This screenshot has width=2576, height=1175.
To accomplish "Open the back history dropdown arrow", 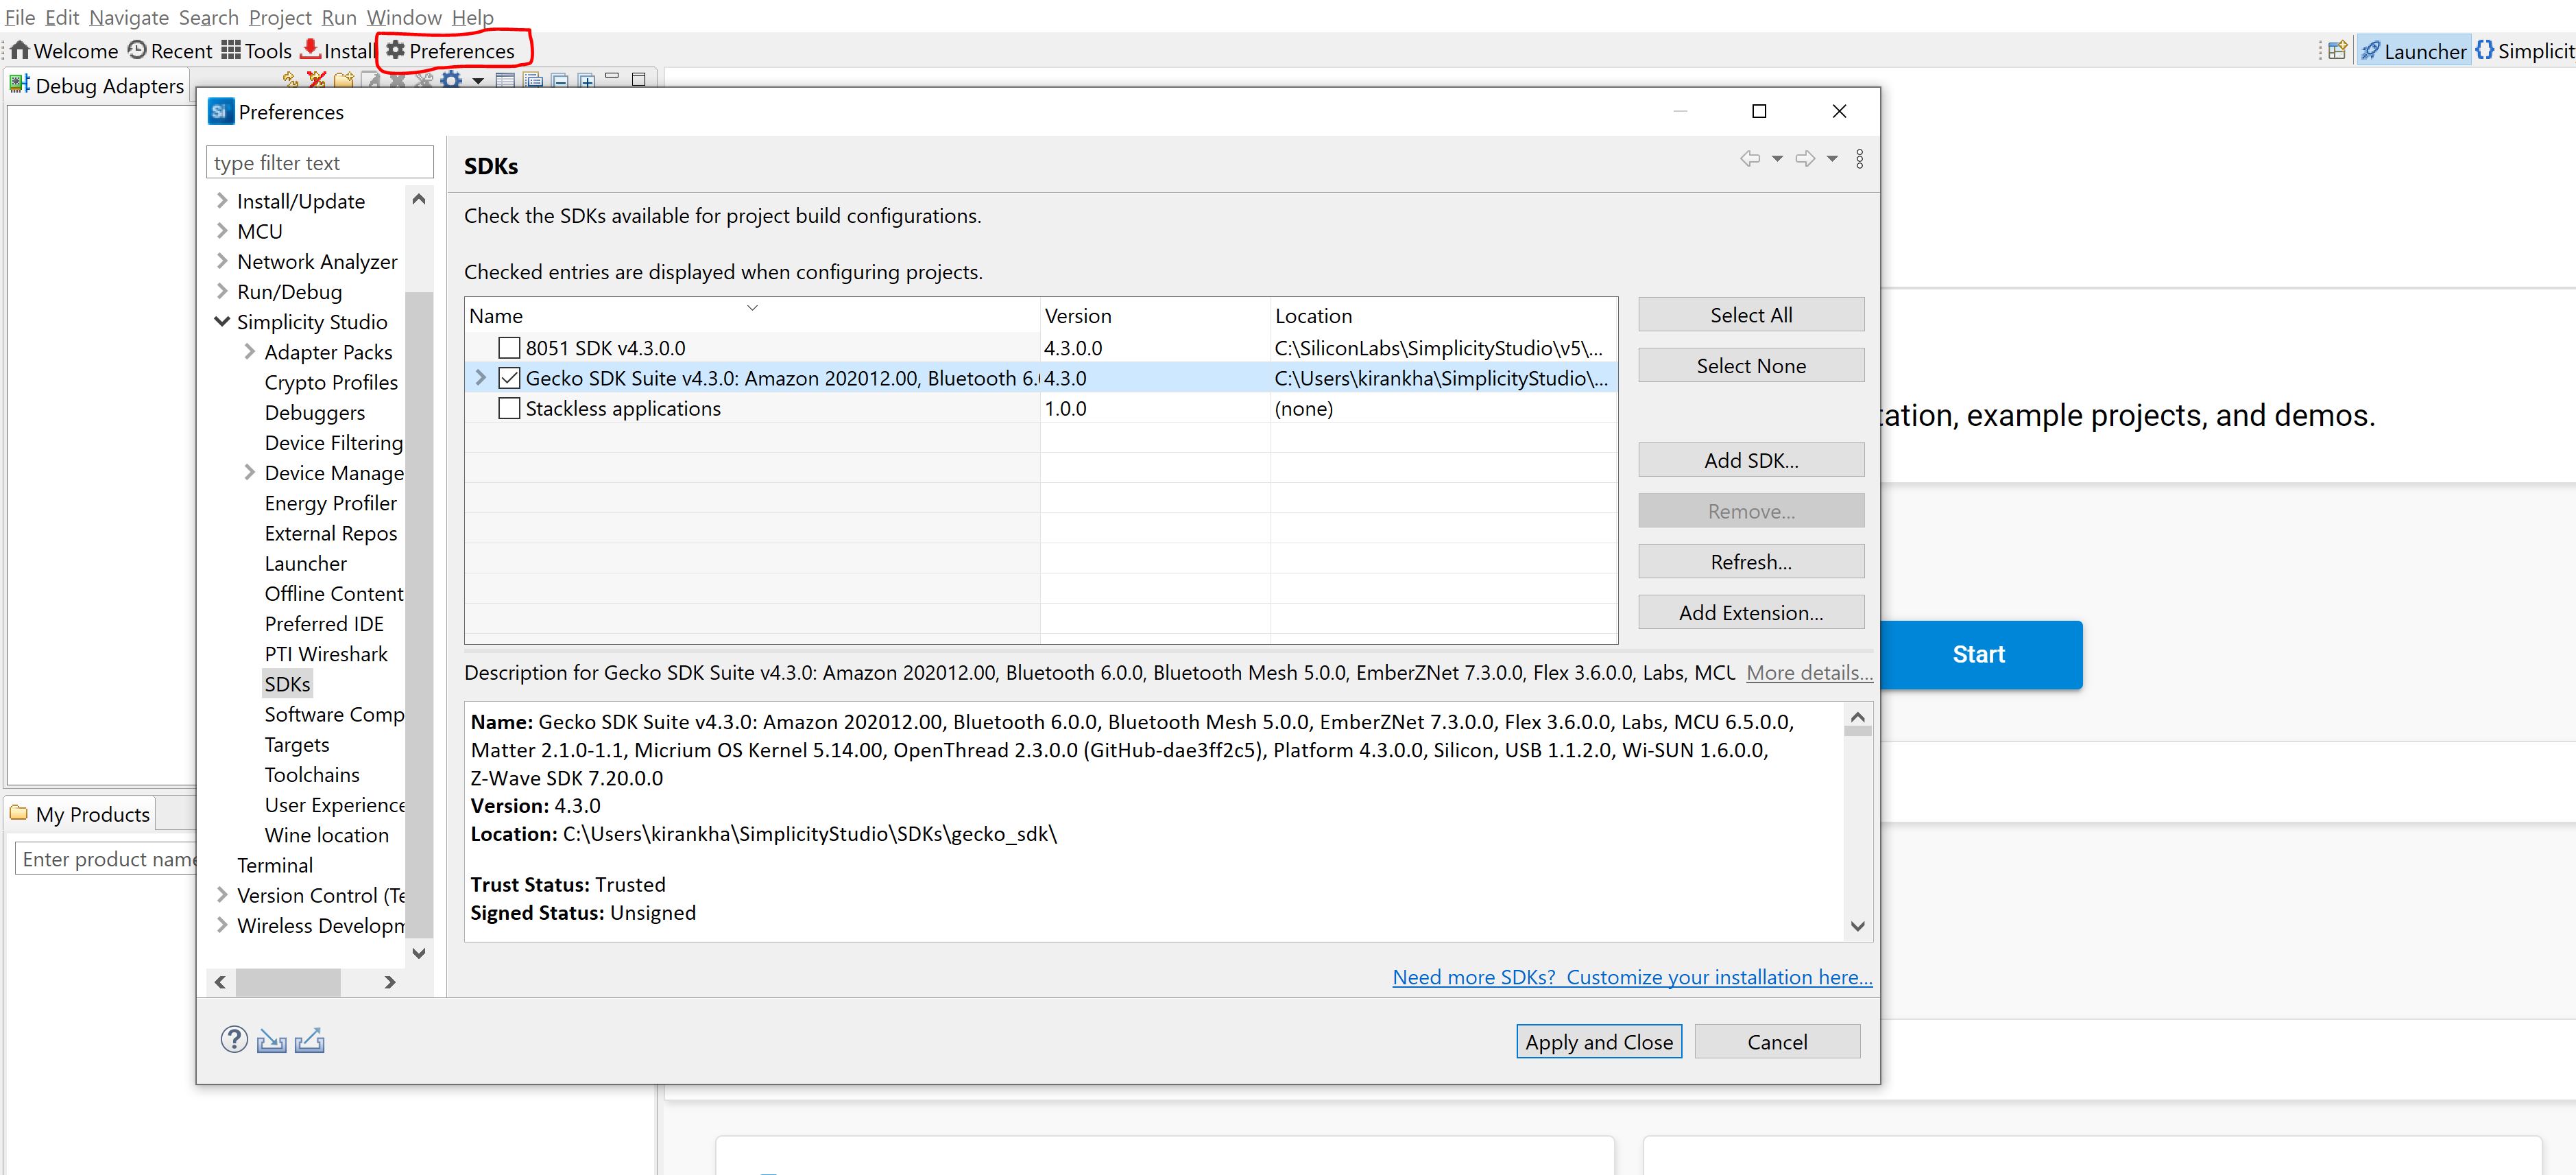I will 1777,159.
